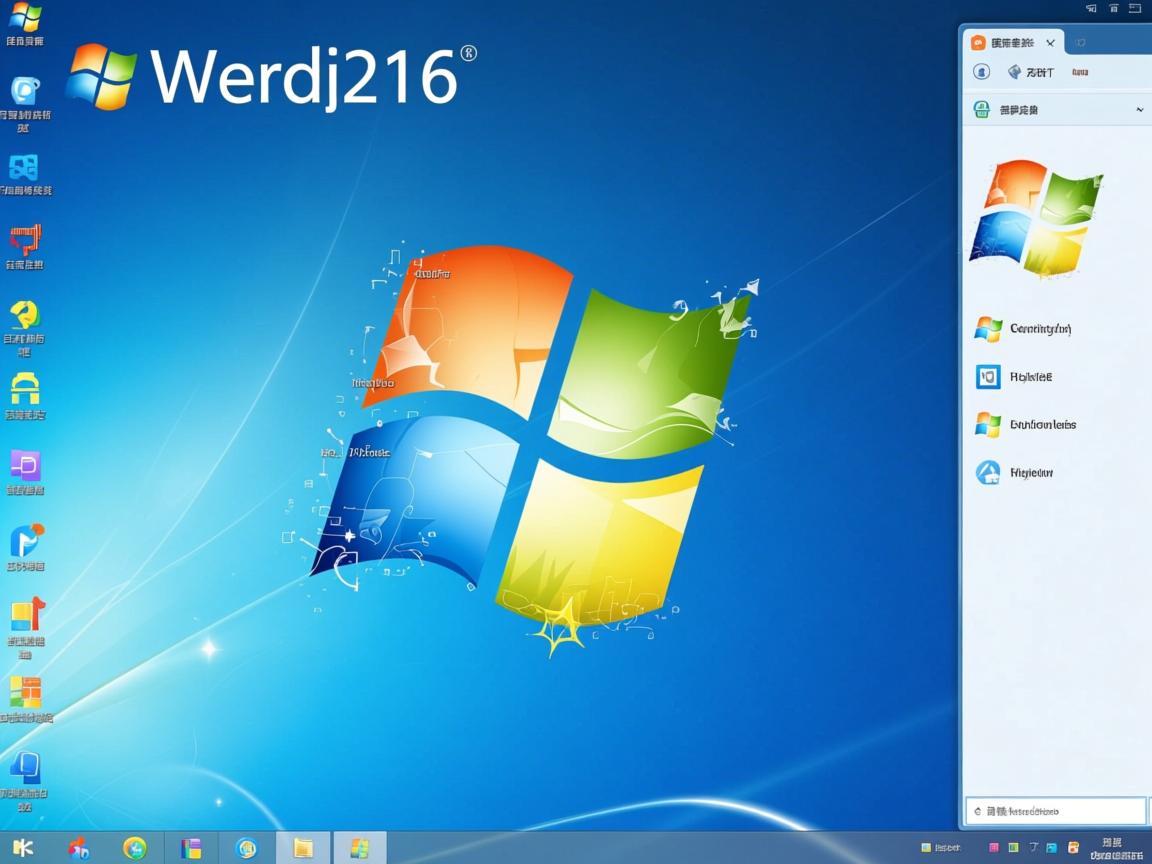The width and height of the screenshot is (1152, 864).
Task: Open the four-color tiles desktop icon
Action: [25, 692]
